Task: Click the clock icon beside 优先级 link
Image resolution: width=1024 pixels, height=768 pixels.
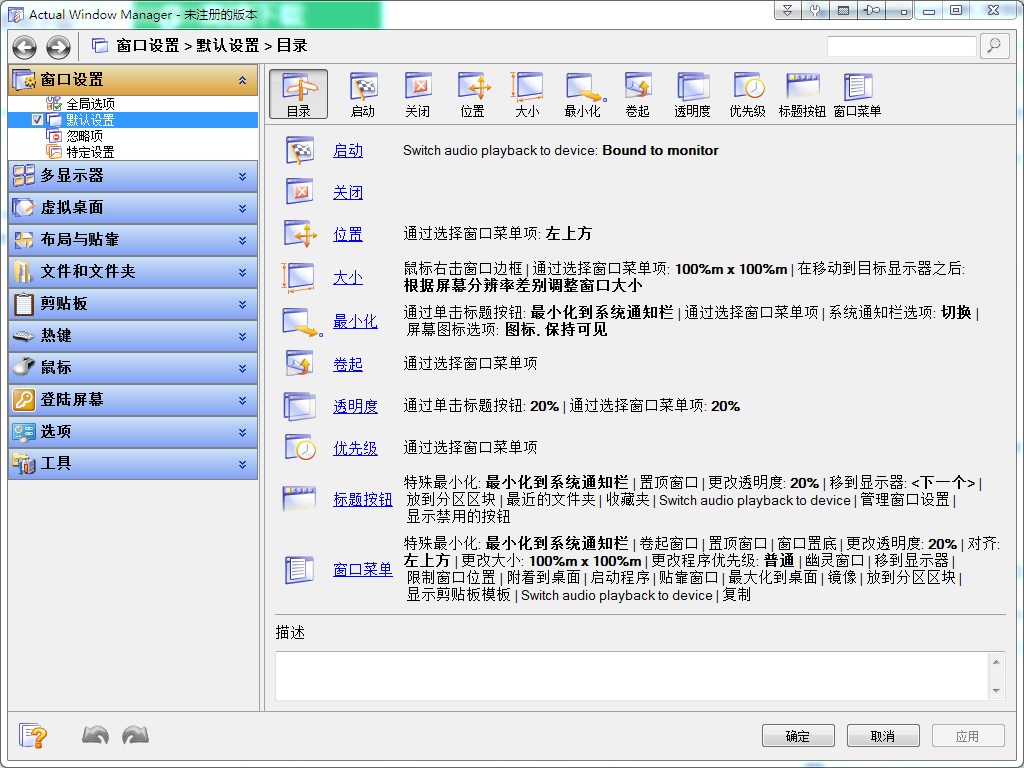Action: point(300,448)
